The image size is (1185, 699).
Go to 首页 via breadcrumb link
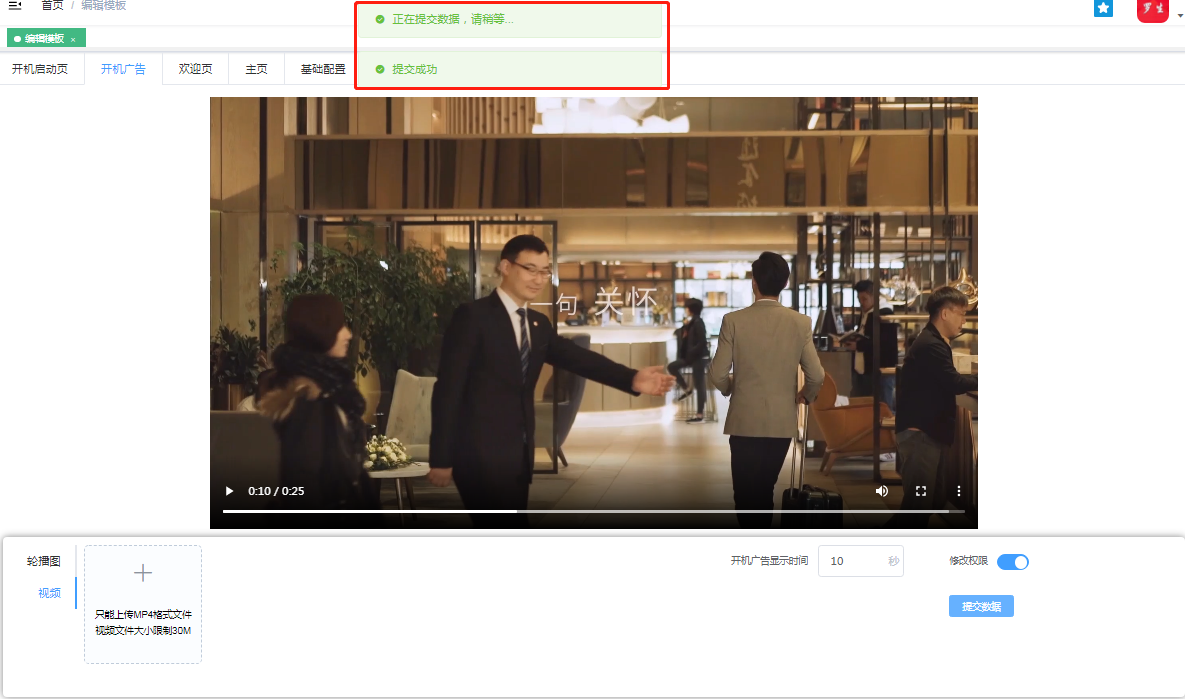coord(52,6)
